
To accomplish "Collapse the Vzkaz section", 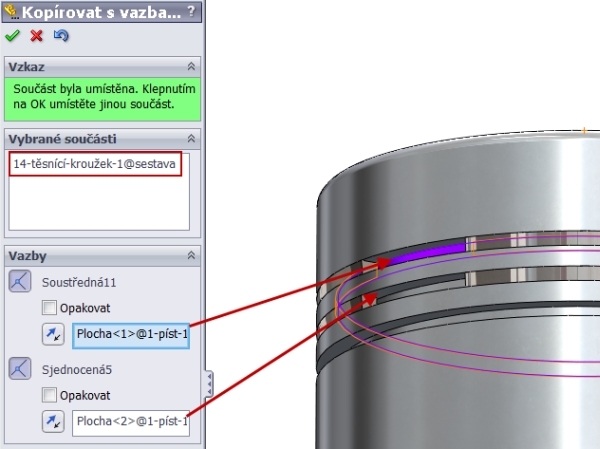I will click(x=191, y=67).
